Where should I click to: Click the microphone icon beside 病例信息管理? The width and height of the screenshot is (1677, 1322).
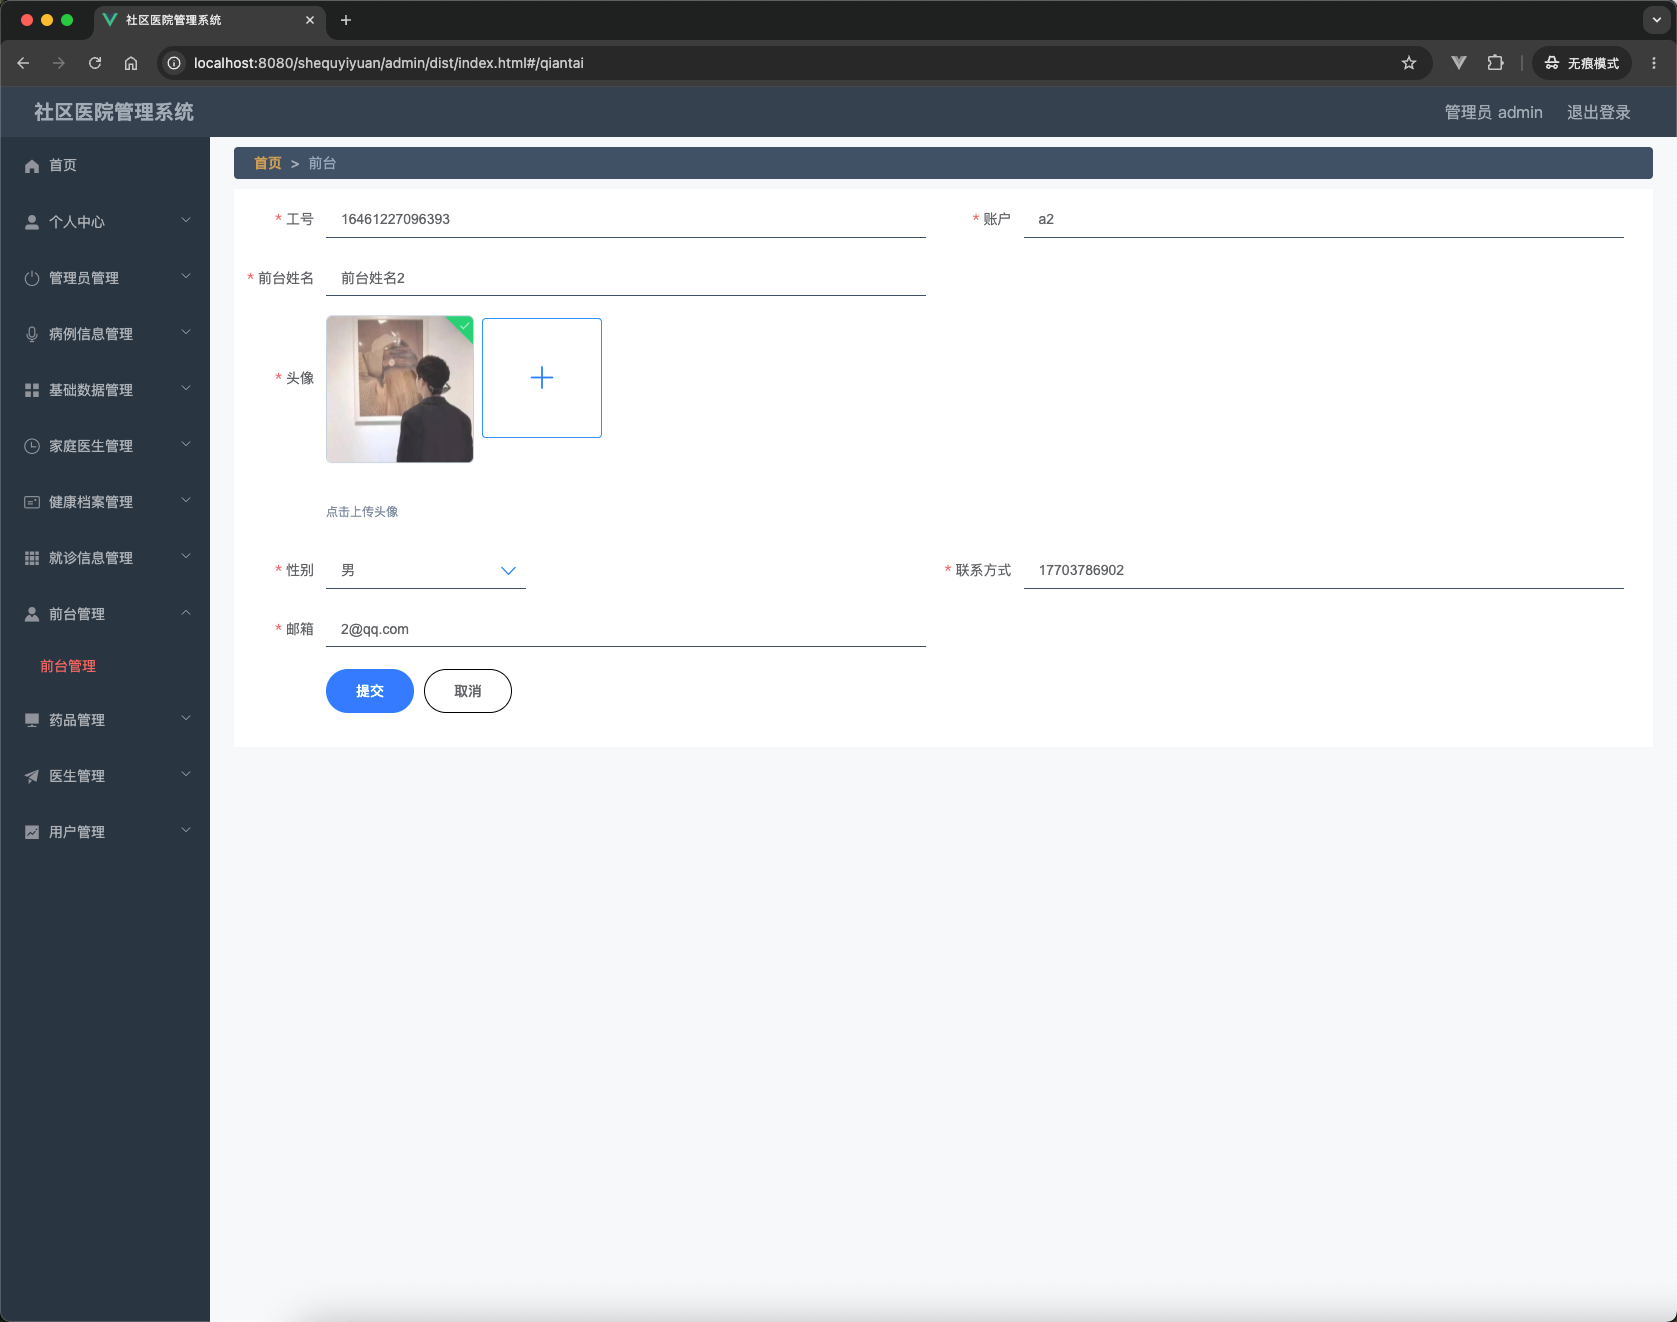click(32, 334)
